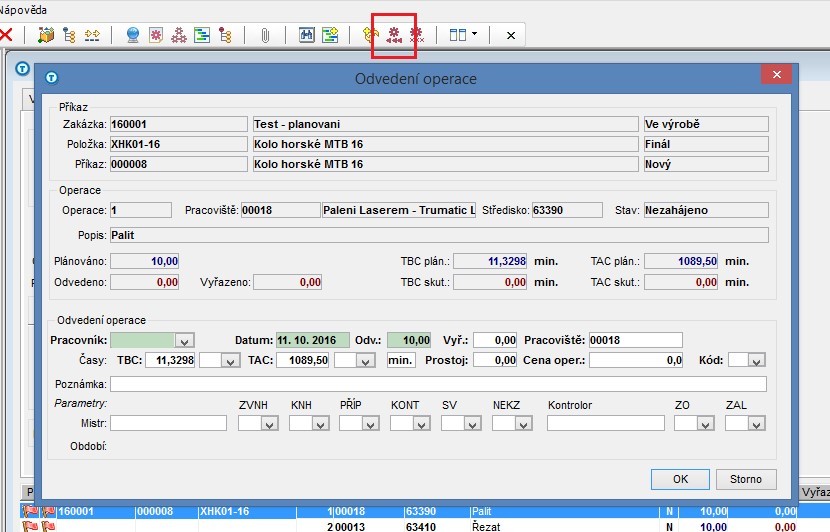830x532 pixels.
Task: Expand the PŘÍP dropdown
Action: pos(371,423)
